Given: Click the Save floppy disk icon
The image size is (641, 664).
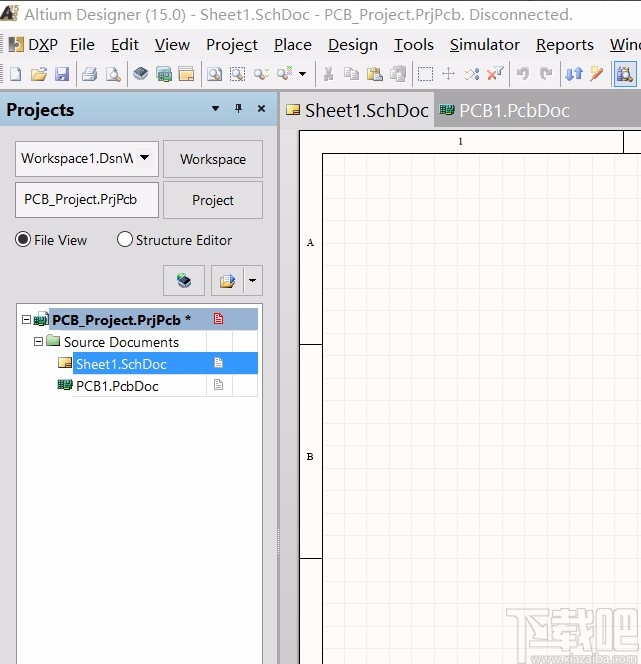Looking at the screenshot, I should [62, 74].
